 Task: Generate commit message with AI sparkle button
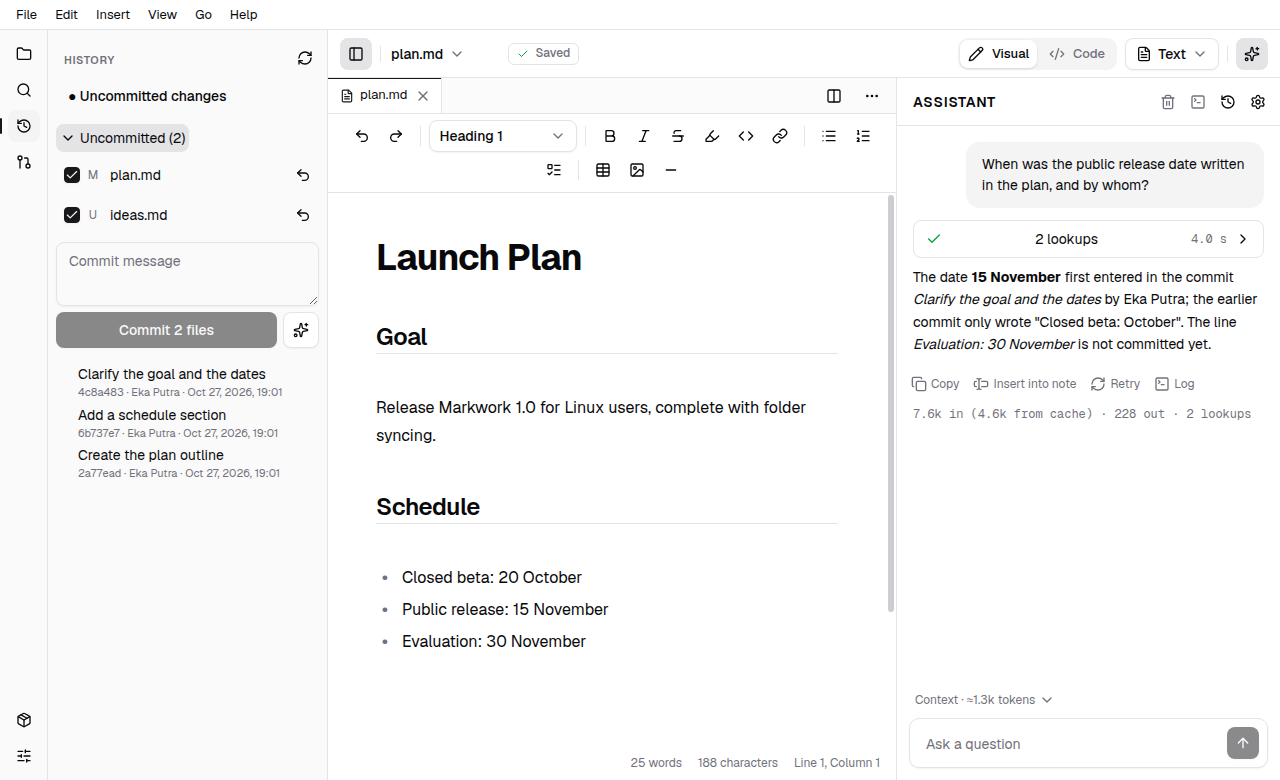click(x=301, y=330)
